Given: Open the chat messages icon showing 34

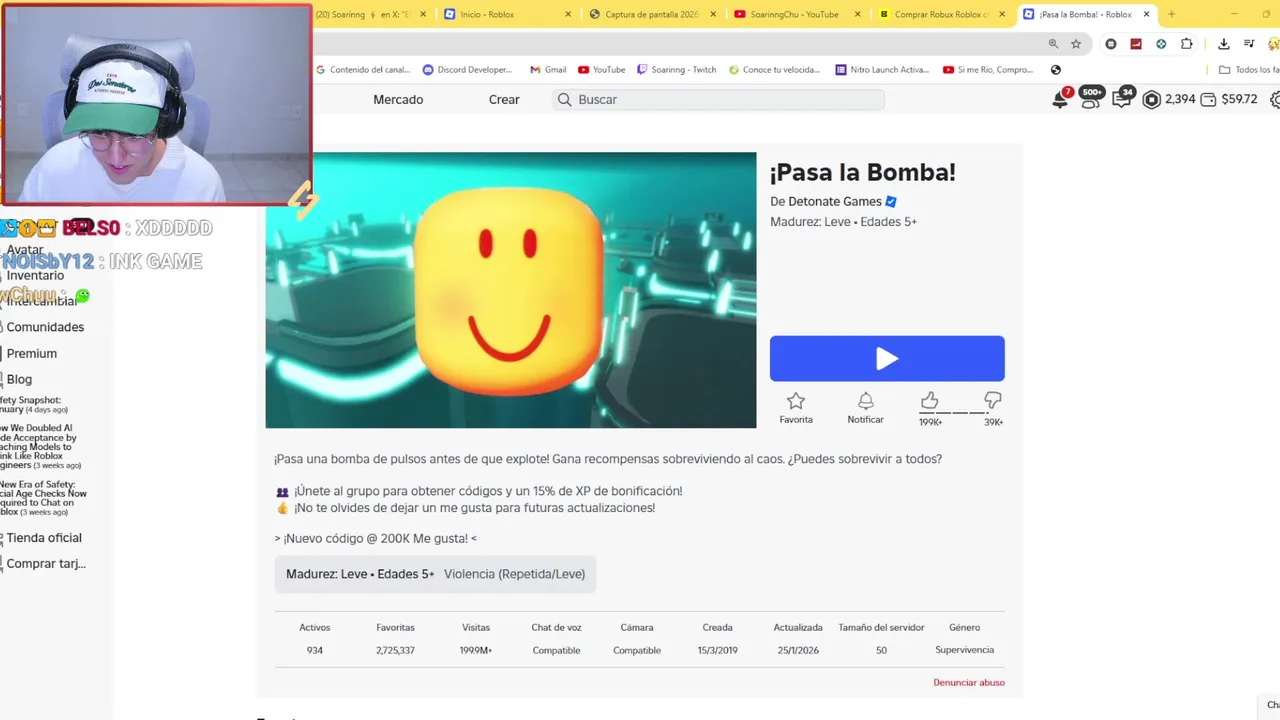Looking at the screenshot, I should click(x=1122, y=98).
